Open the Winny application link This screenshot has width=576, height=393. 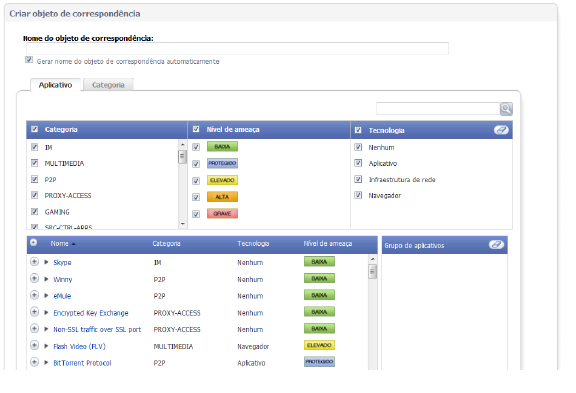63,280
